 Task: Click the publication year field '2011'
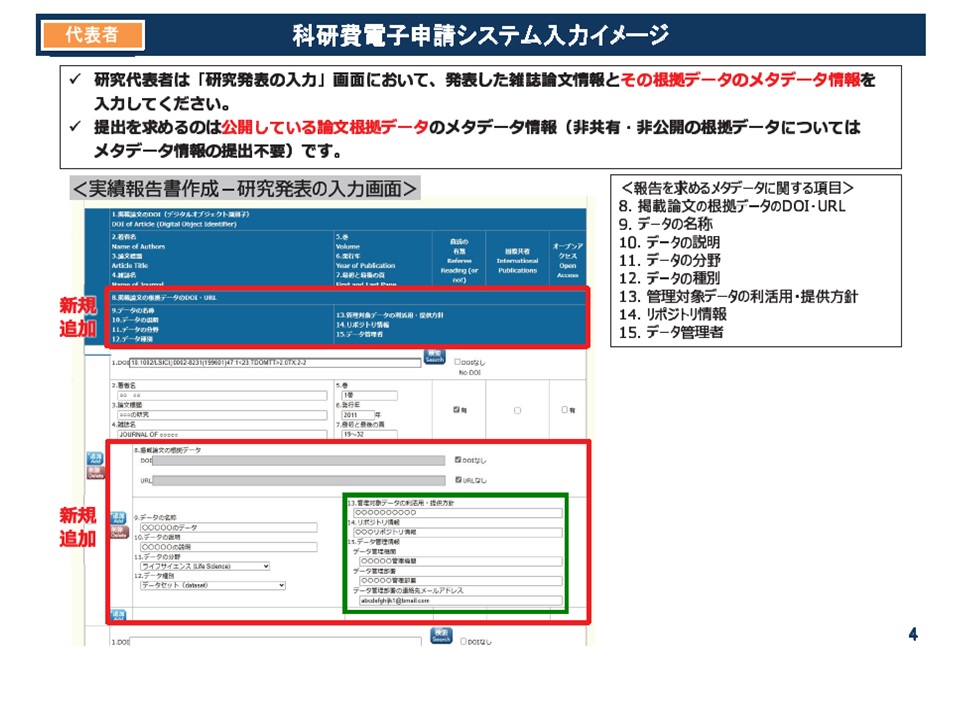358,415
